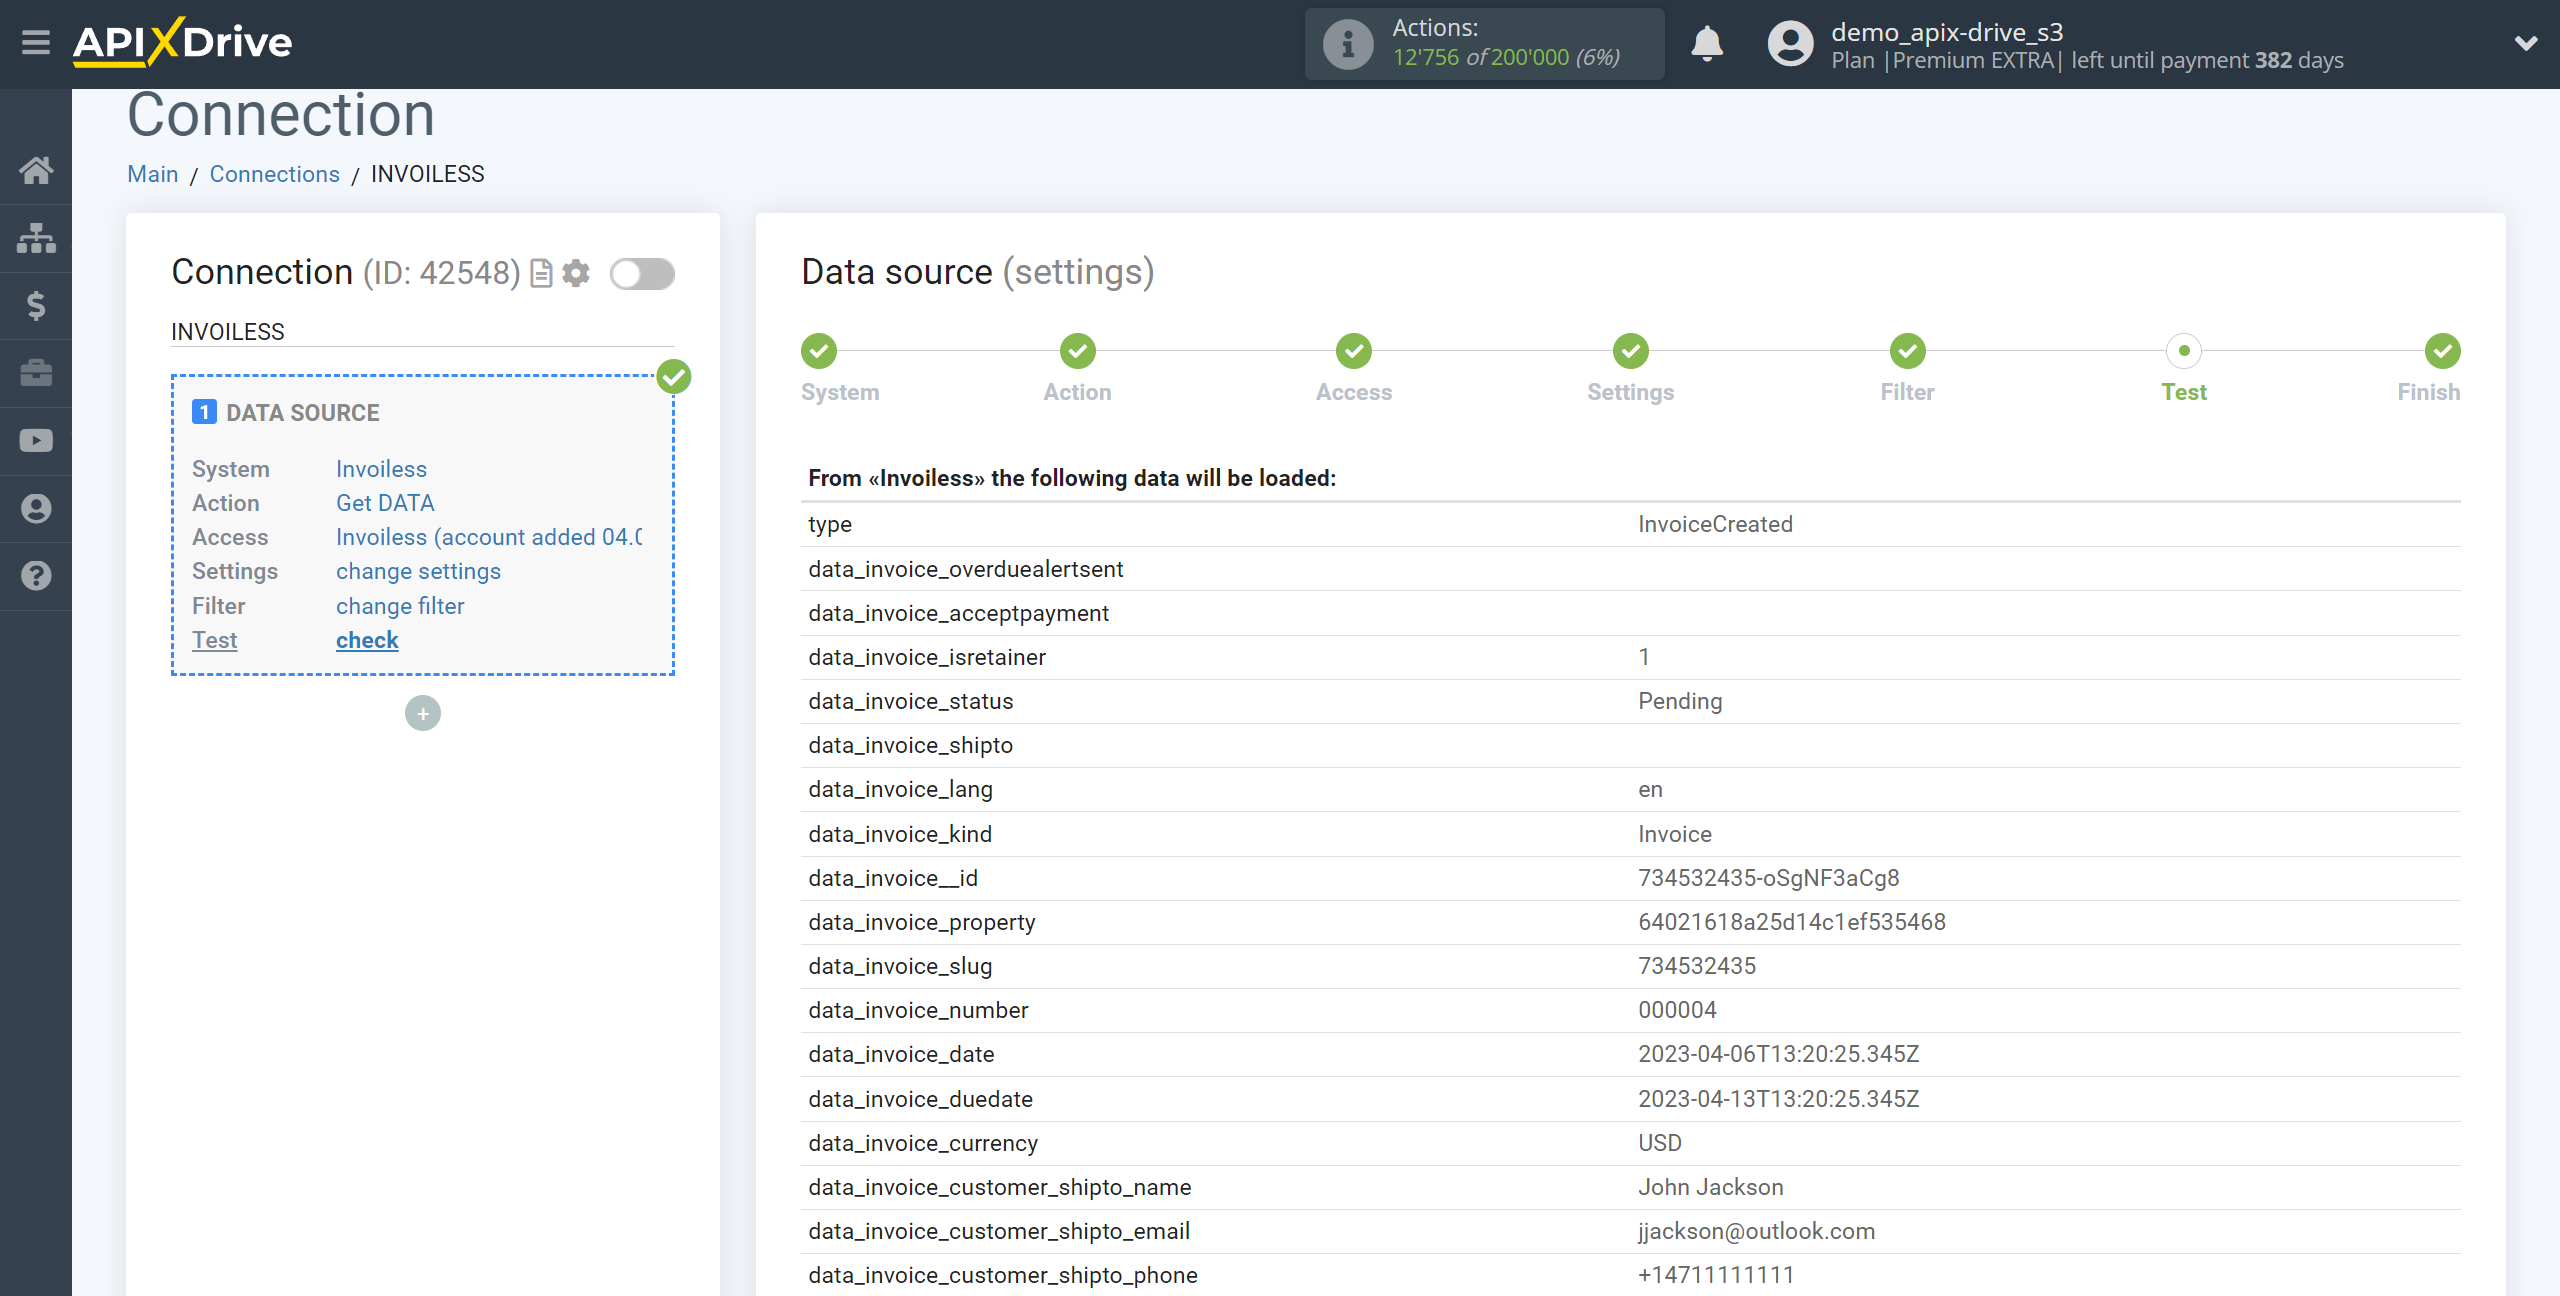Click the ApiX-Drive logo
The image size is (2560, 1296).
tap(183, 42)
